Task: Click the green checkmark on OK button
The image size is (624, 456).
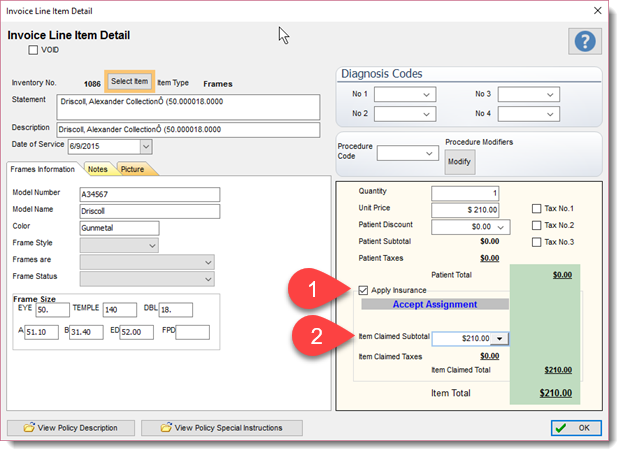Action: 561,428
